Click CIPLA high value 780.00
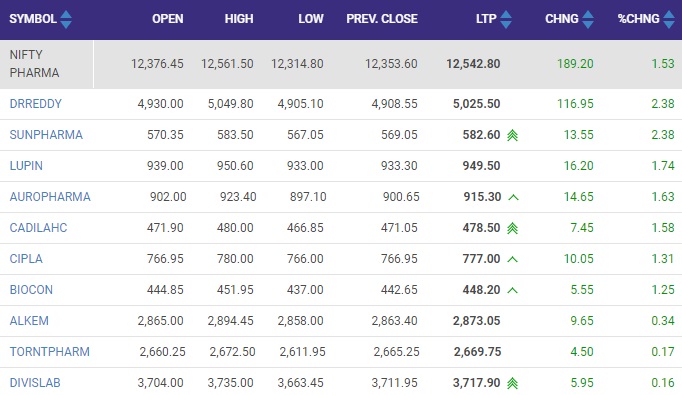The image size is (682, 395). [235, 259]
